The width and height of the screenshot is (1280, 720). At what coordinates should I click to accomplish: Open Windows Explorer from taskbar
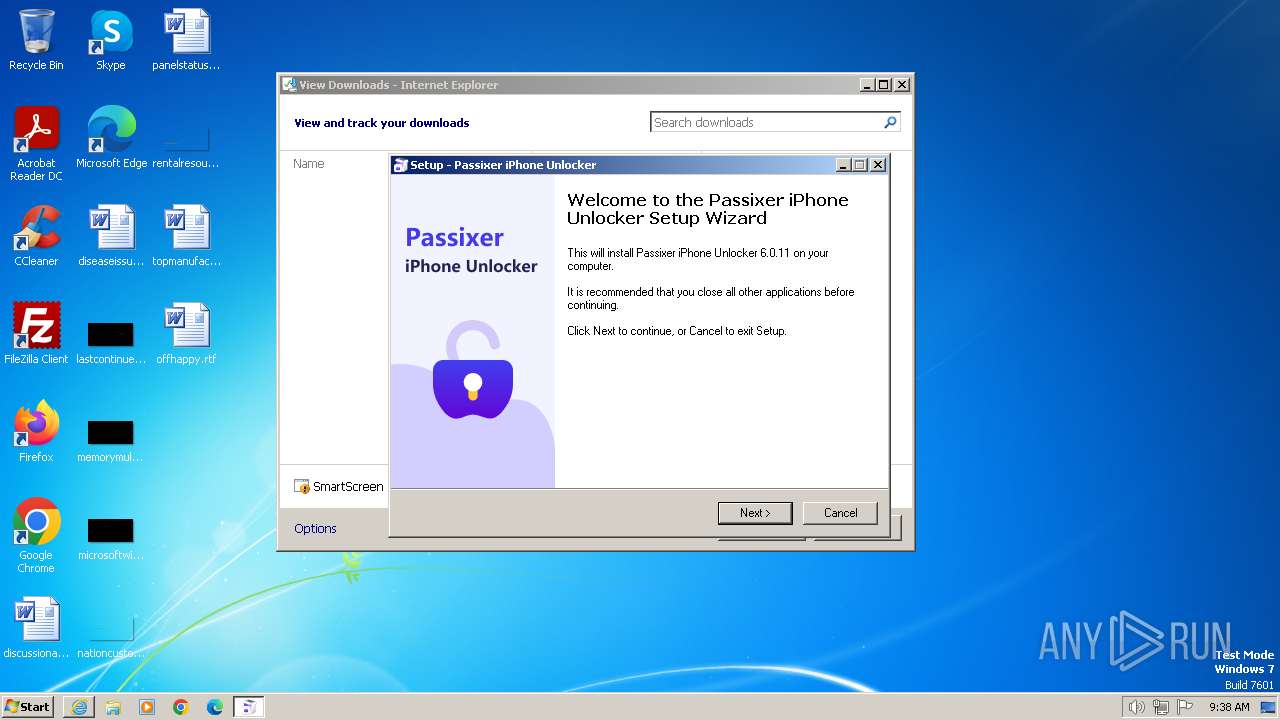113,707
